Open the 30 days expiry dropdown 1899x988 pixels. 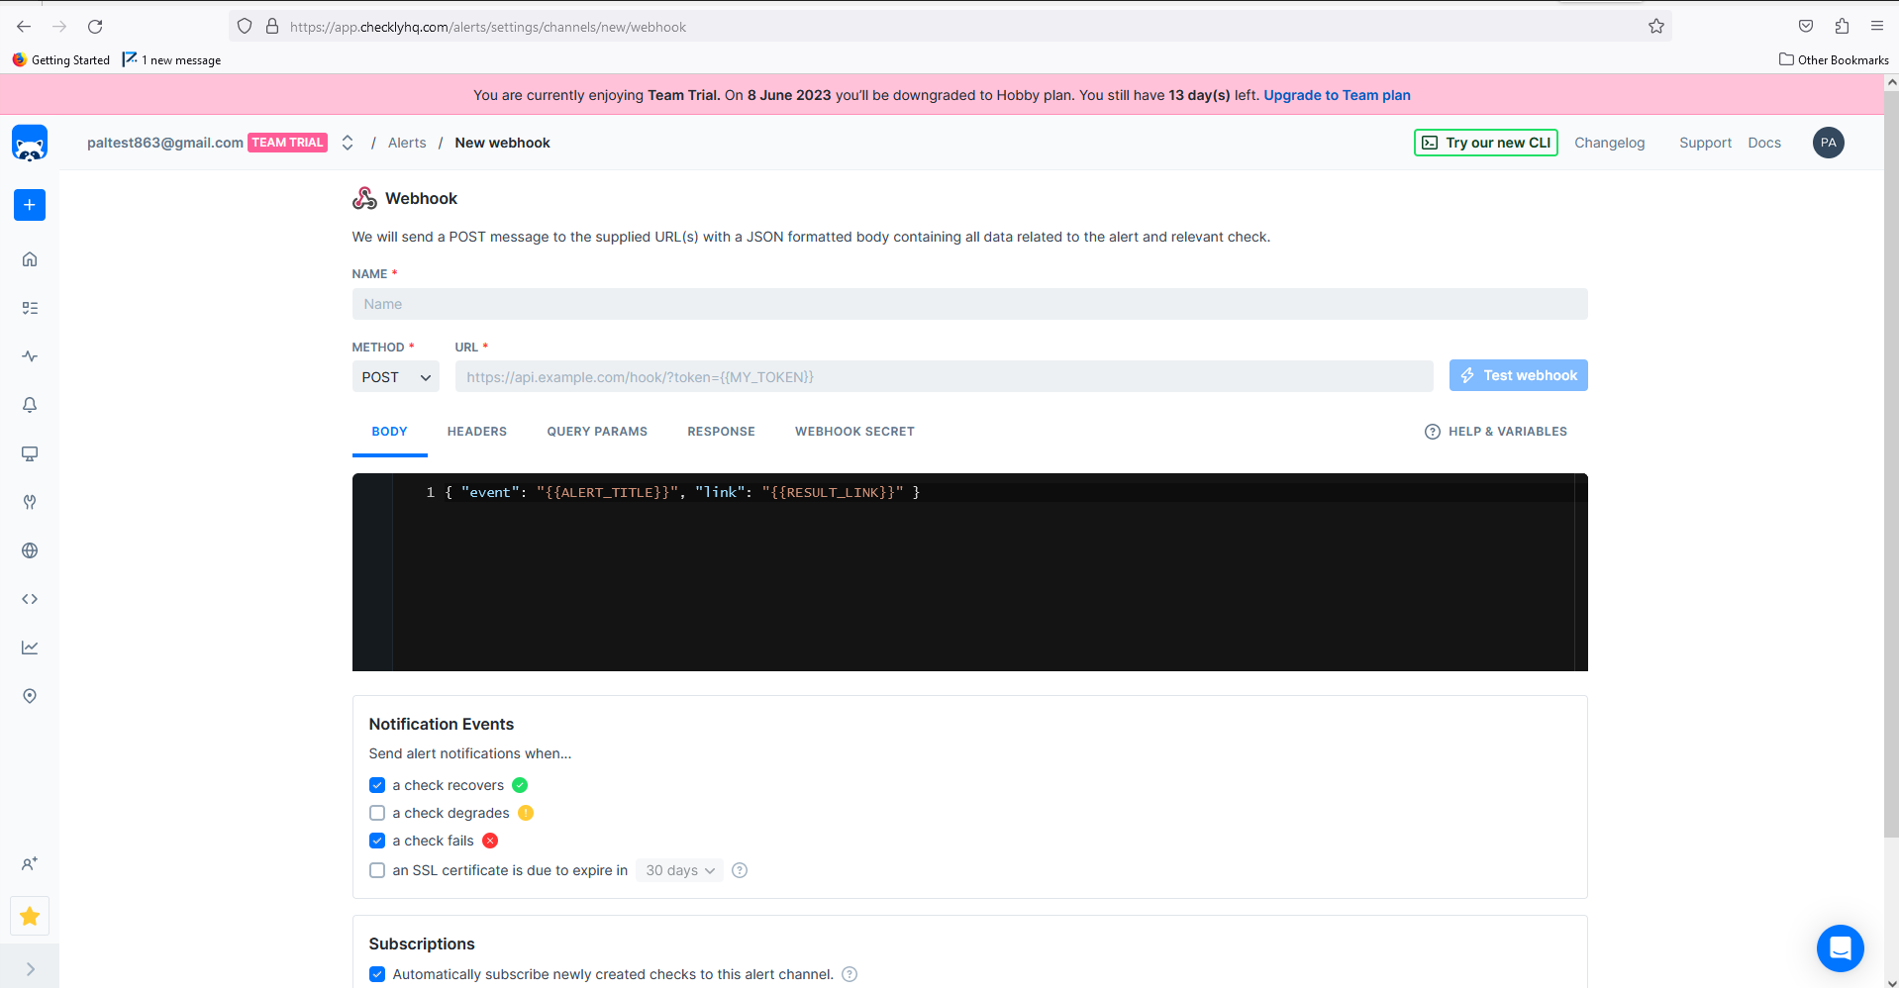[x=680, y=870]
